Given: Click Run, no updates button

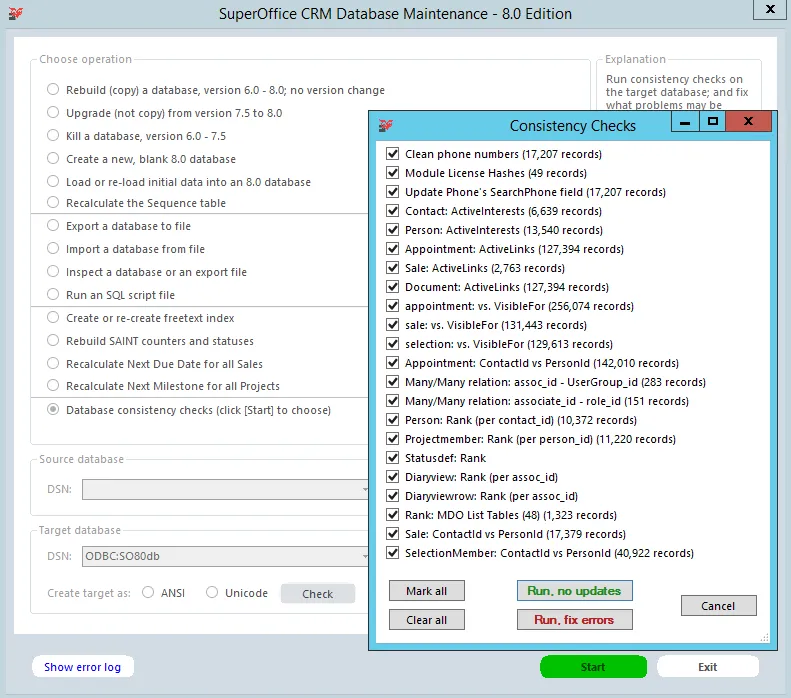Looking at the screenshot, I should (x=574, y=591).
